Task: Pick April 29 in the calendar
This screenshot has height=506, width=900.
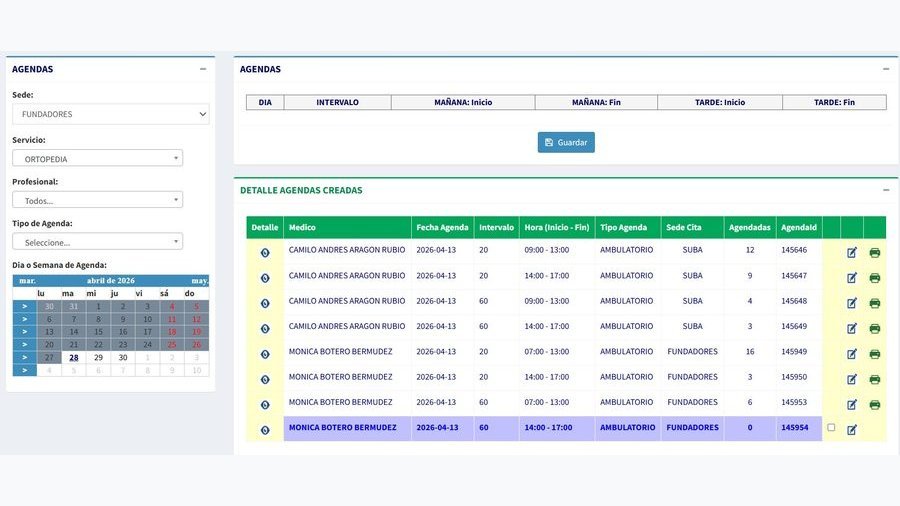Action: pos(98,357)
